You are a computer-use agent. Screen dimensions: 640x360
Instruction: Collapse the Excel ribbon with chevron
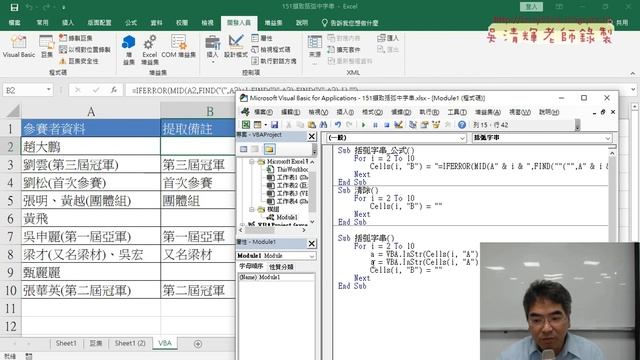point(633,73)
